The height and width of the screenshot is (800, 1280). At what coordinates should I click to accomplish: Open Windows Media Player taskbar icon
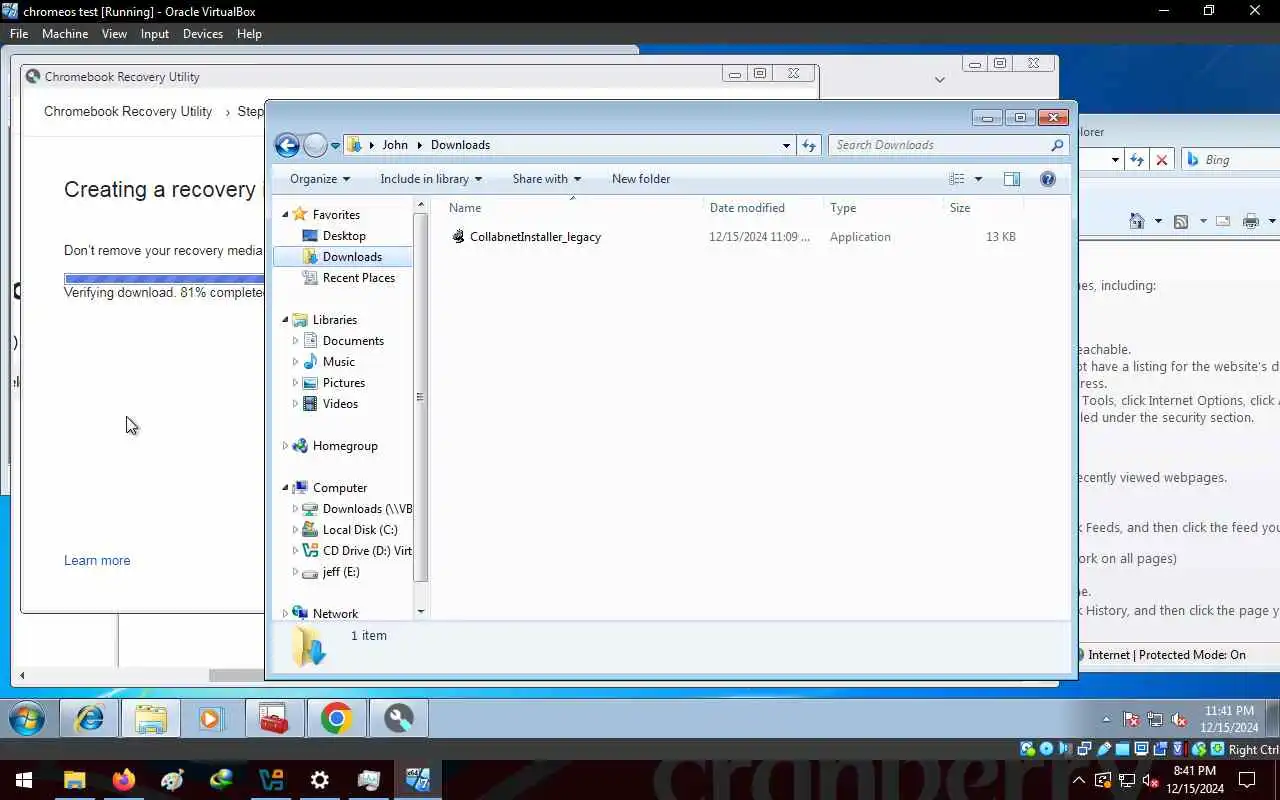pyautogui.click(x=211, y=719)
